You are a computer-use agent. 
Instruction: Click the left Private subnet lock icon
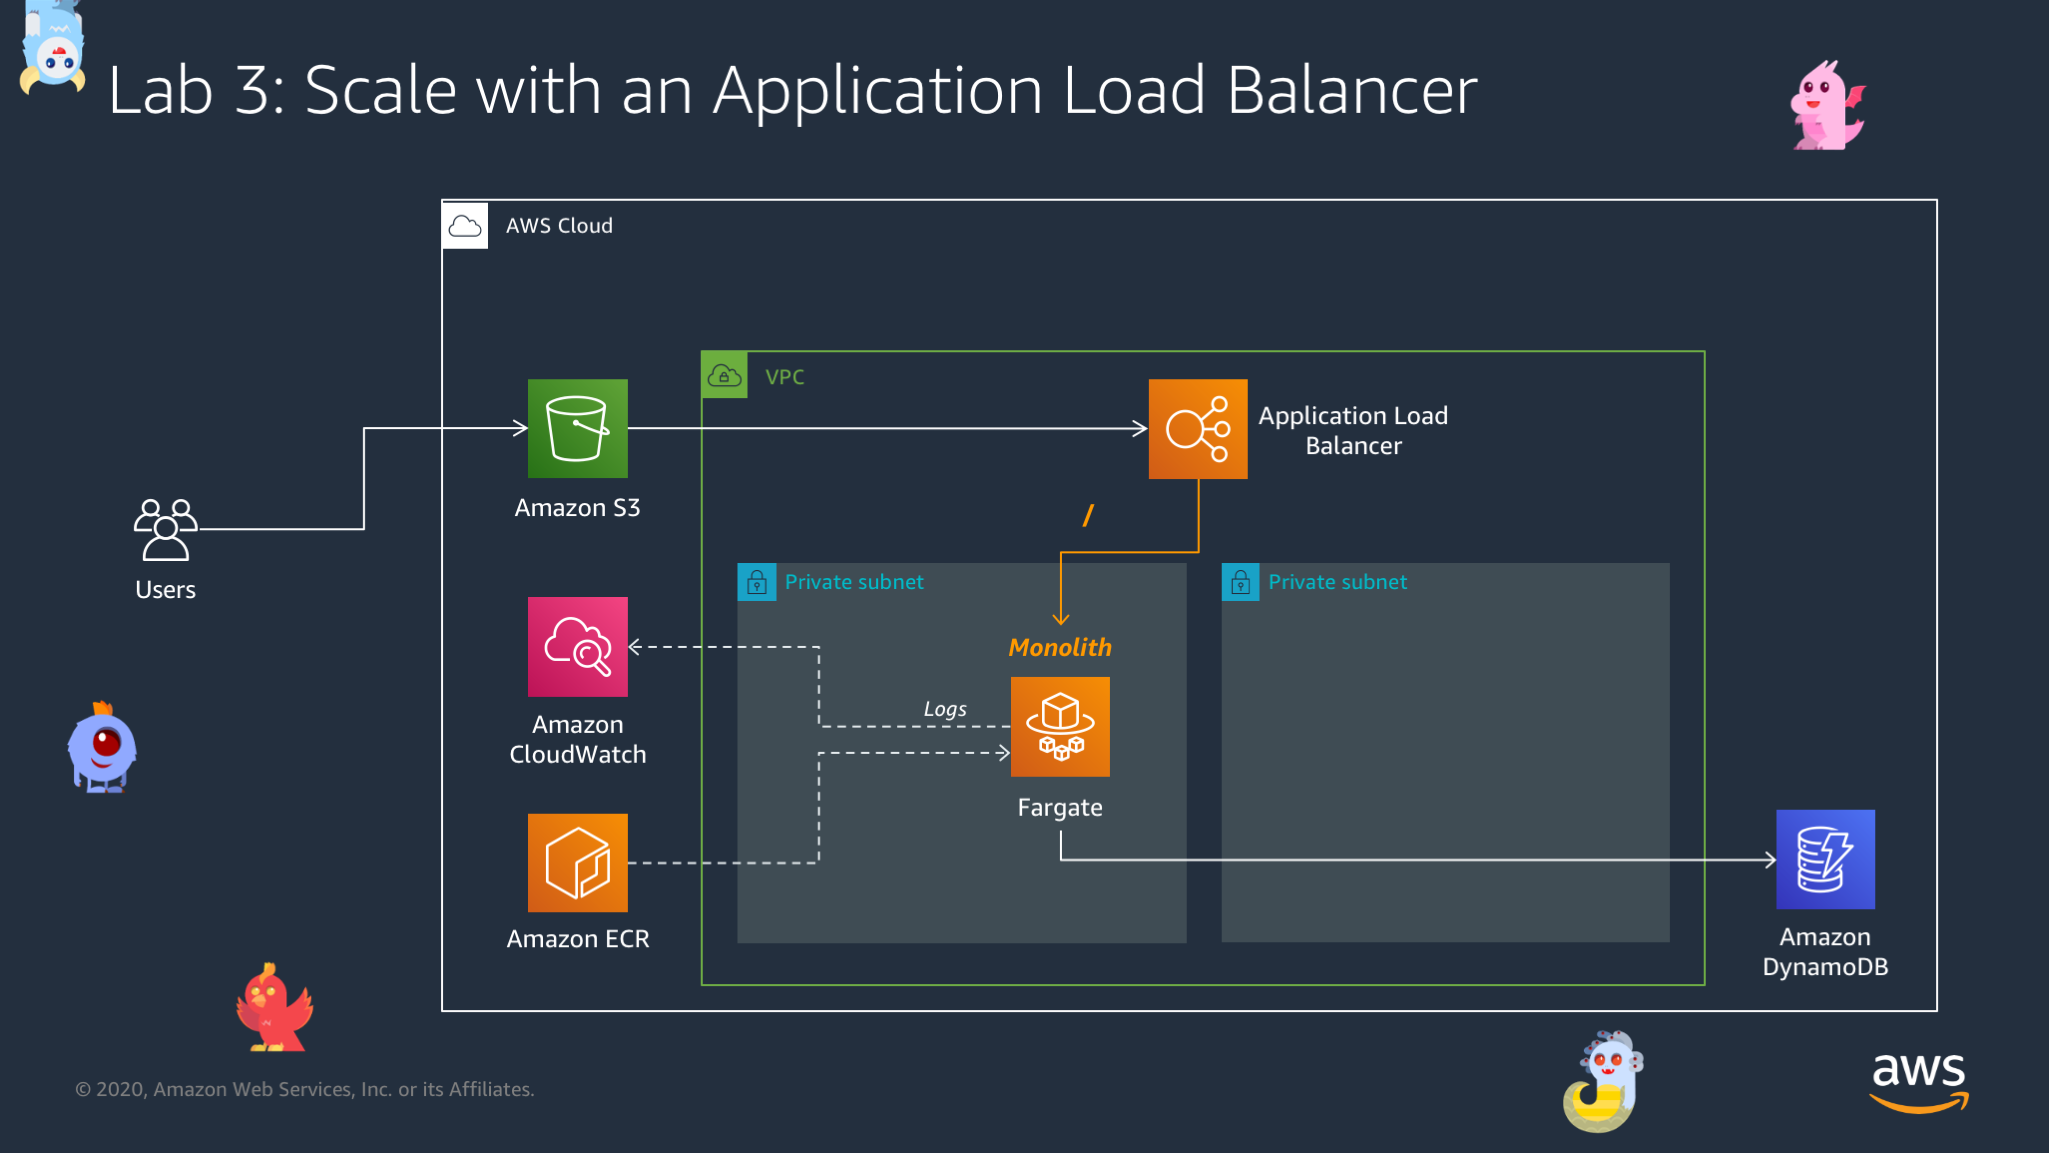point(757,582)
